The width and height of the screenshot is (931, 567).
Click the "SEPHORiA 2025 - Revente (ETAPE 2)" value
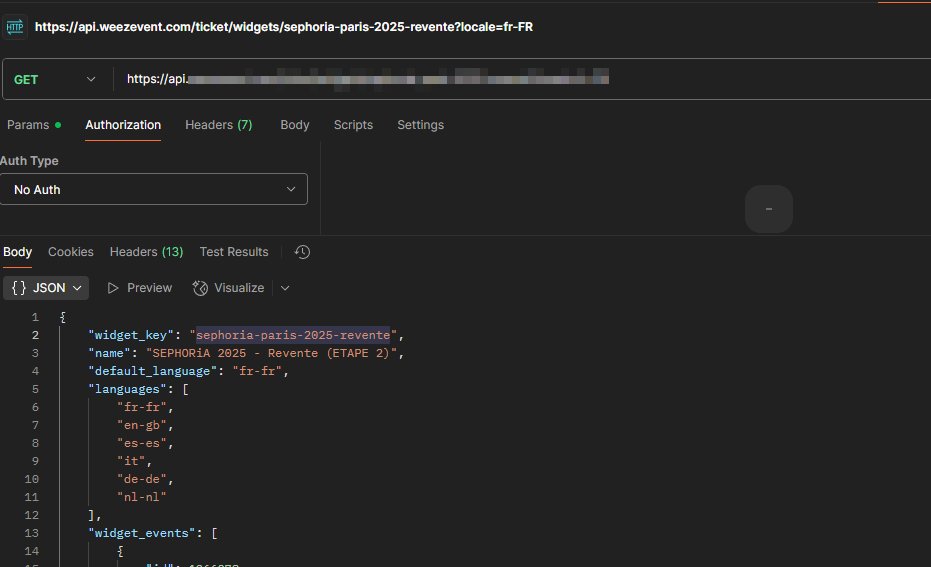271,353
